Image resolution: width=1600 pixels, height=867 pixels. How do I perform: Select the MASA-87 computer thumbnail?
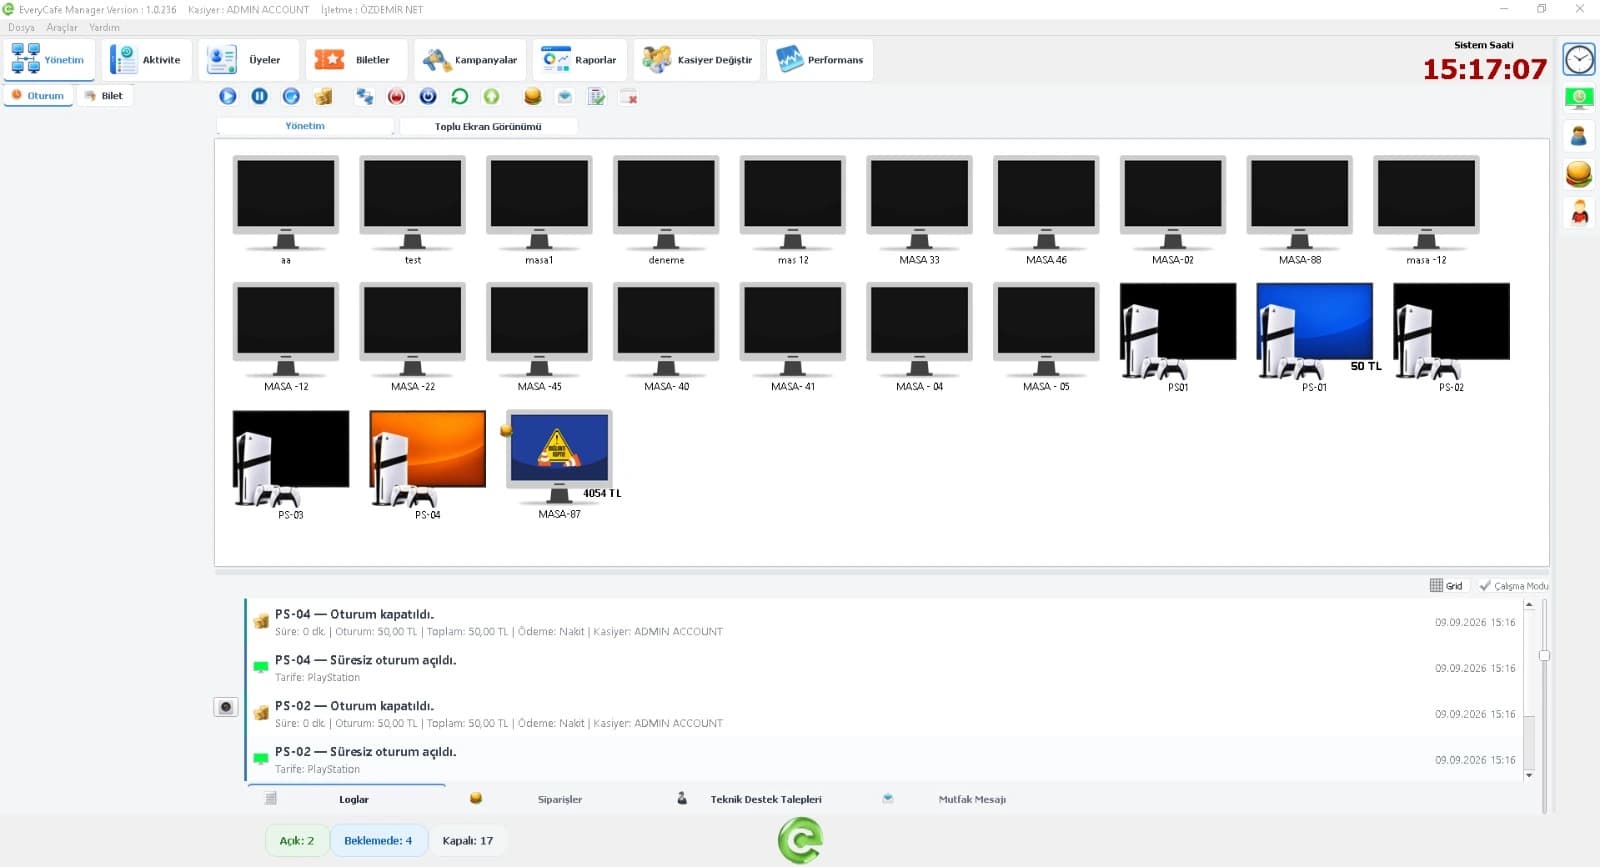pos(559,464)
